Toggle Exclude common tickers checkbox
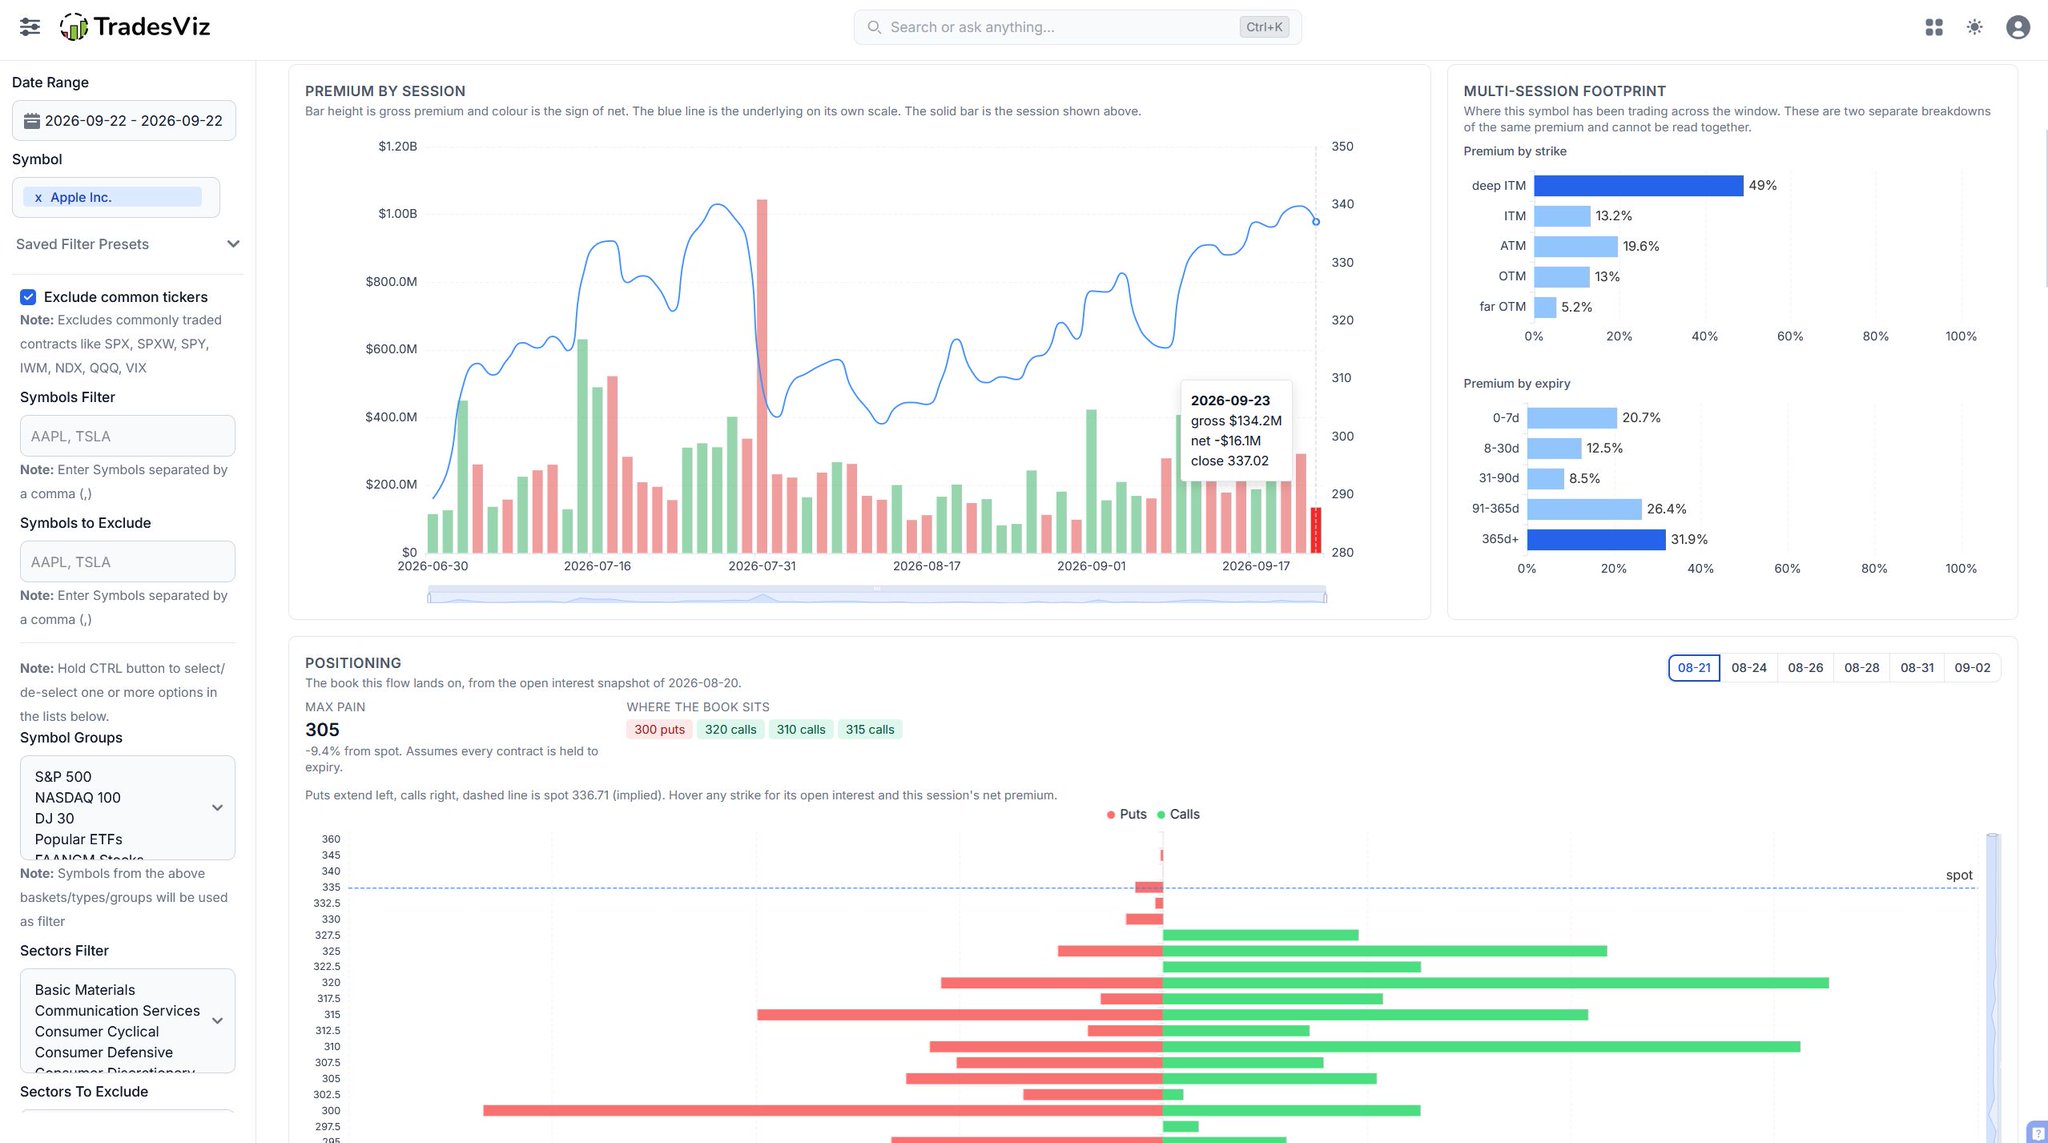This screenshot has height=1143, width=2048. pyautogui.click(x=28, y=297)
